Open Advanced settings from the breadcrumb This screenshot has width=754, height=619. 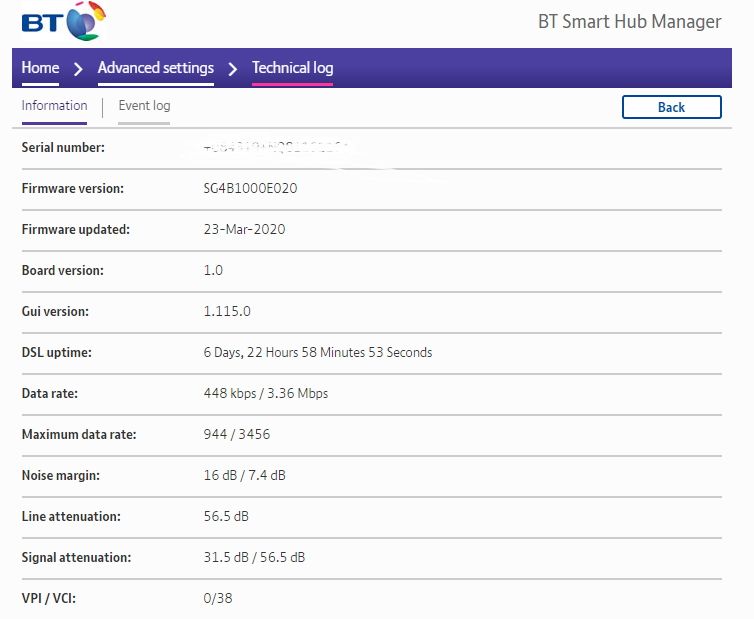tap(155, 68)
